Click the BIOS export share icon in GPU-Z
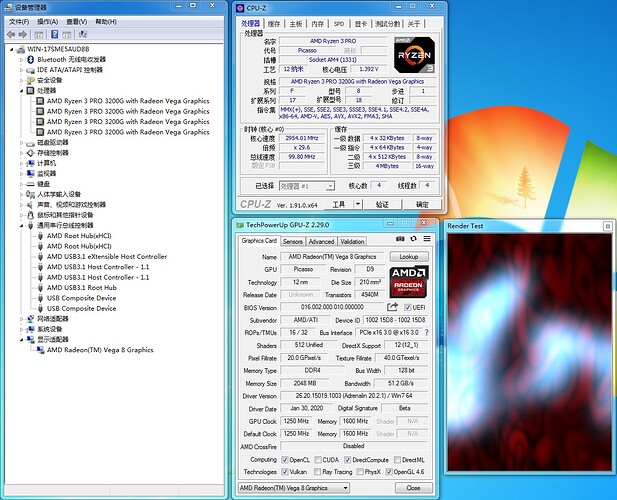 [392, 307]
